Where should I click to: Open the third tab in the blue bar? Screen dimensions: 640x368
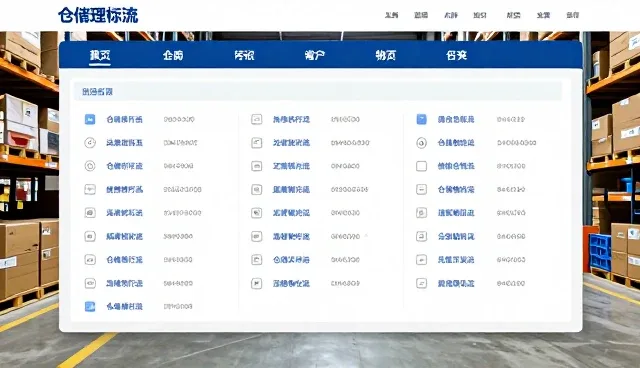tap(244, 55)
